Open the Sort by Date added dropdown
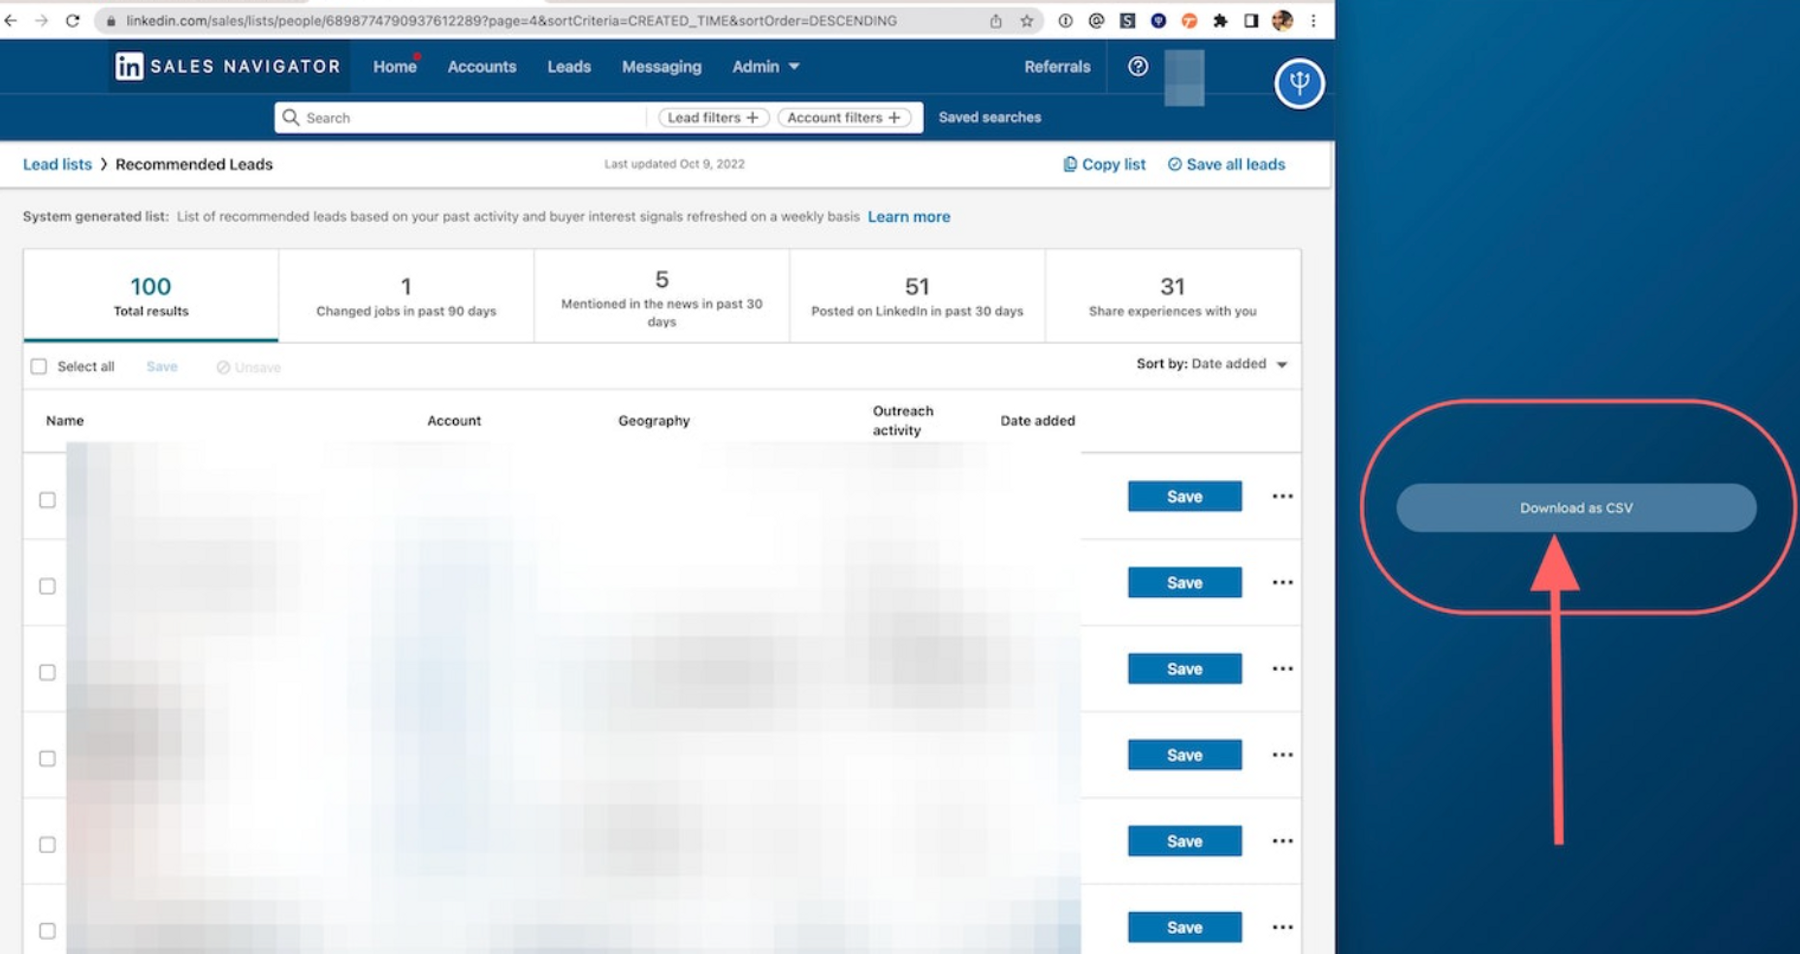The width and height of the screenshot is (1800, 954). [x=1212, y=364]
